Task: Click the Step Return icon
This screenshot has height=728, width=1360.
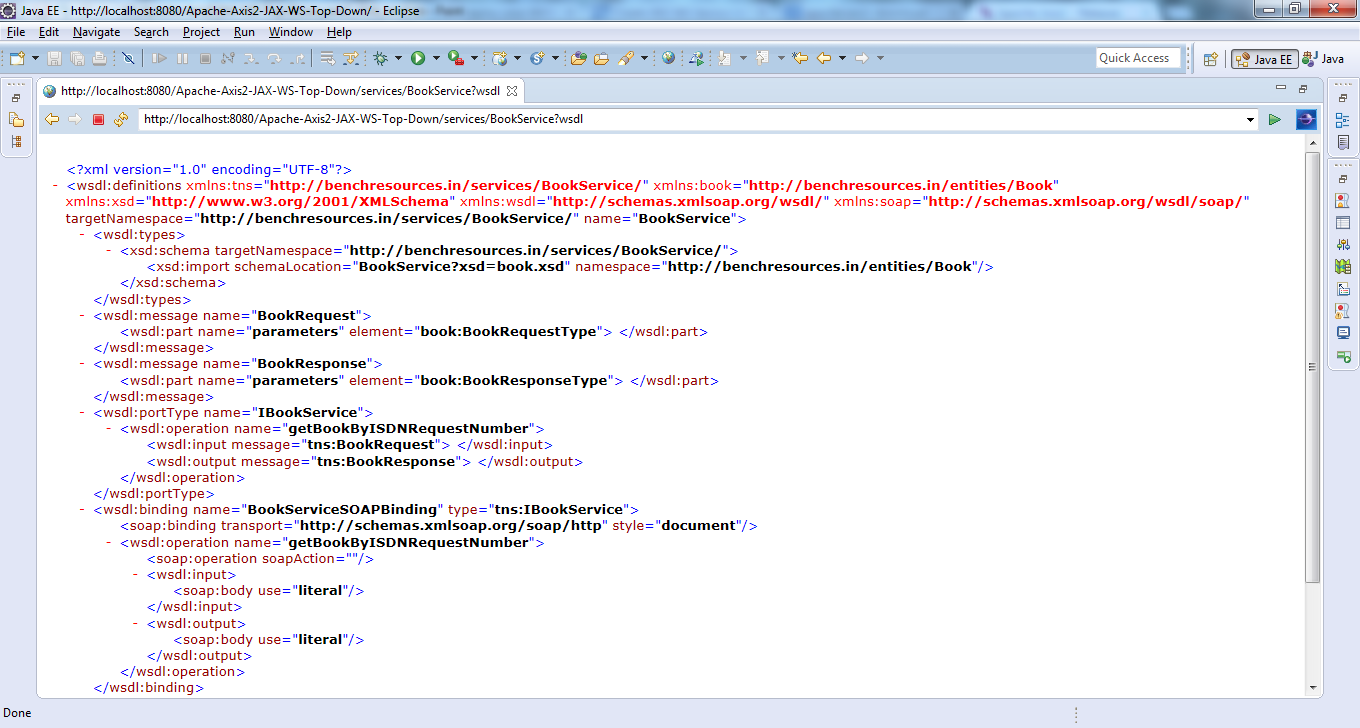Action: coord(297,58)
